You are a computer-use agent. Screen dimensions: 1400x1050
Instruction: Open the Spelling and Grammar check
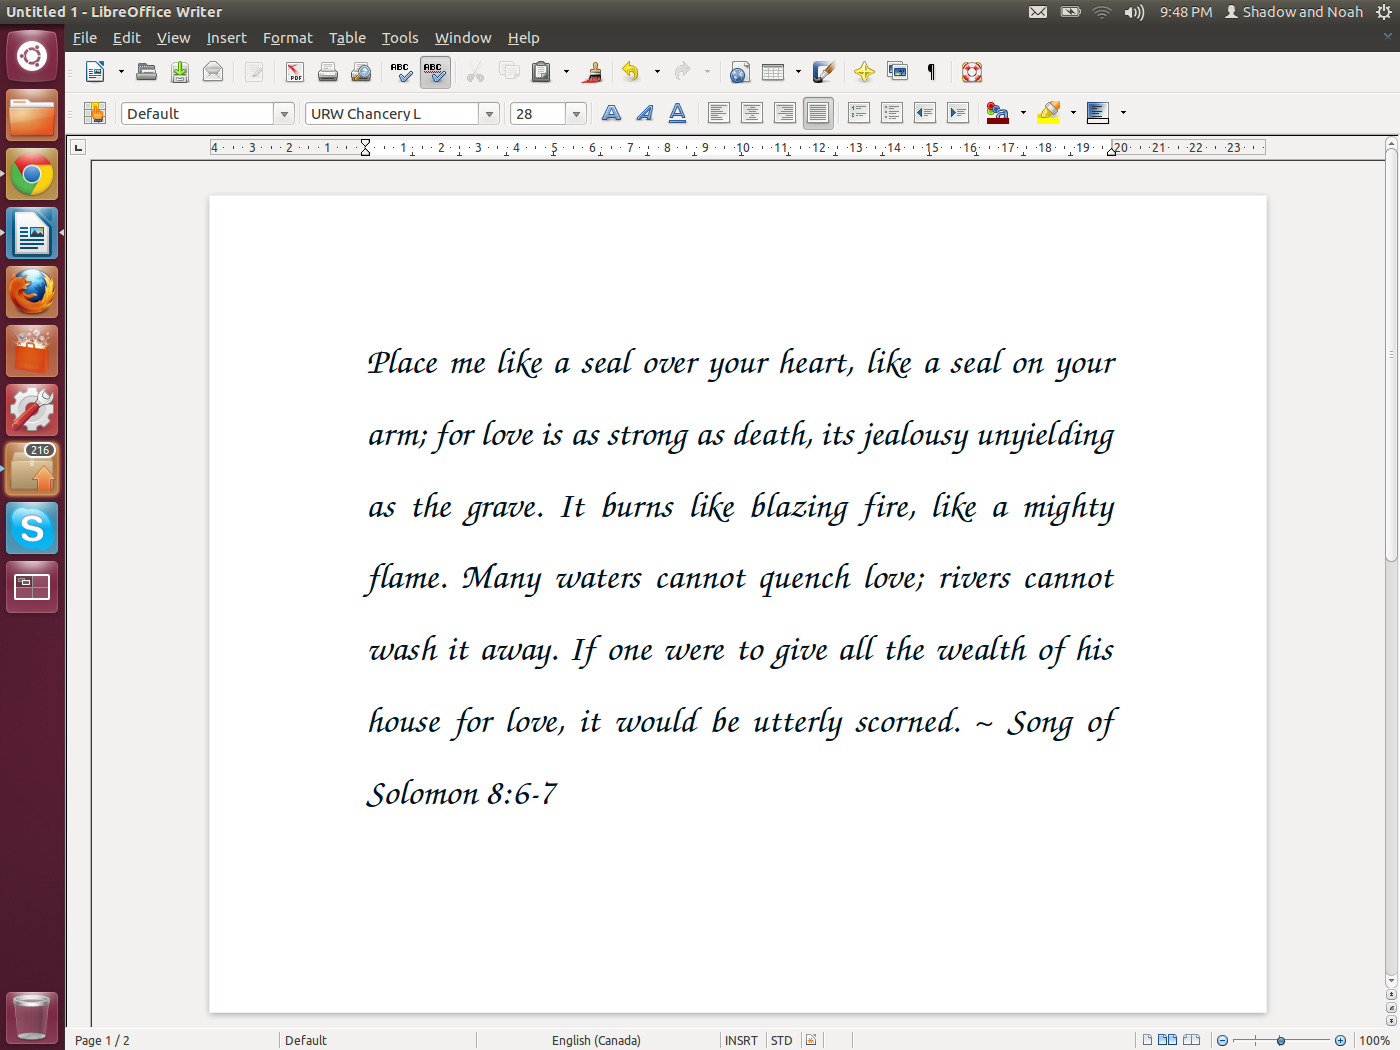[x=401, y=72]
